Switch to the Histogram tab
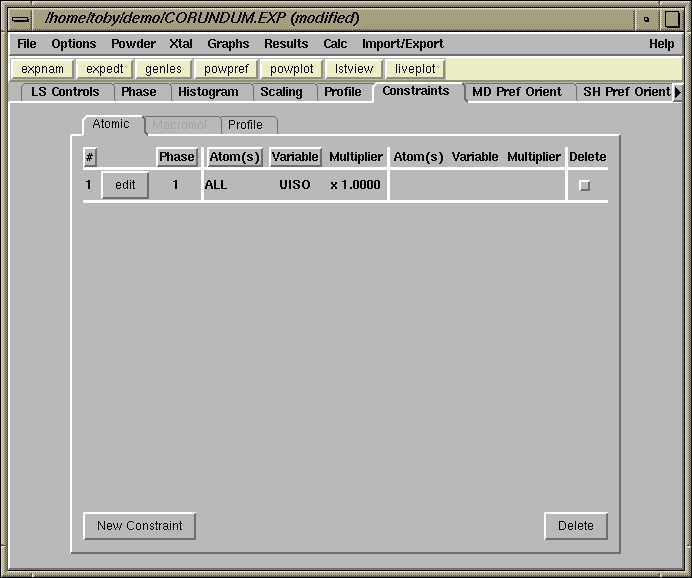Viewport: 692px width, 578px height. 208,92
